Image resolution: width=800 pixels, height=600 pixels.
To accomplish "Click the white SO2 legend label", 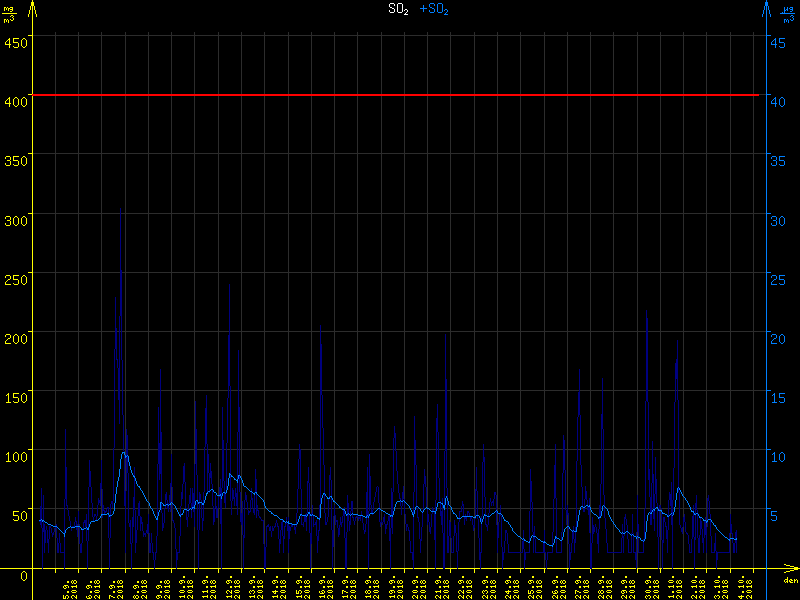I will [x=399, y=9].
